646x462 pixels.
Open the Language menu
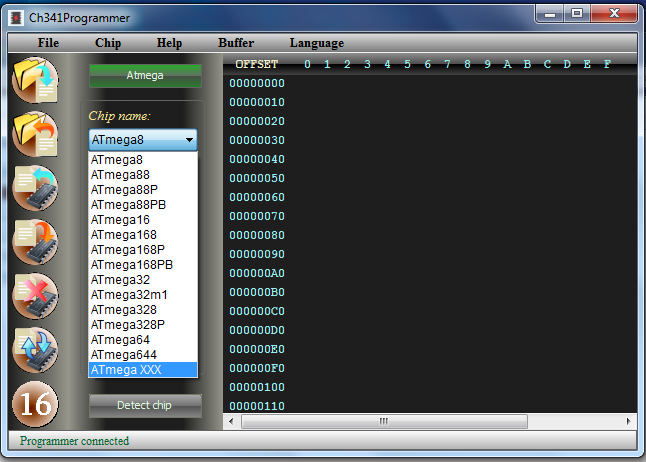(x=317, y=43)
